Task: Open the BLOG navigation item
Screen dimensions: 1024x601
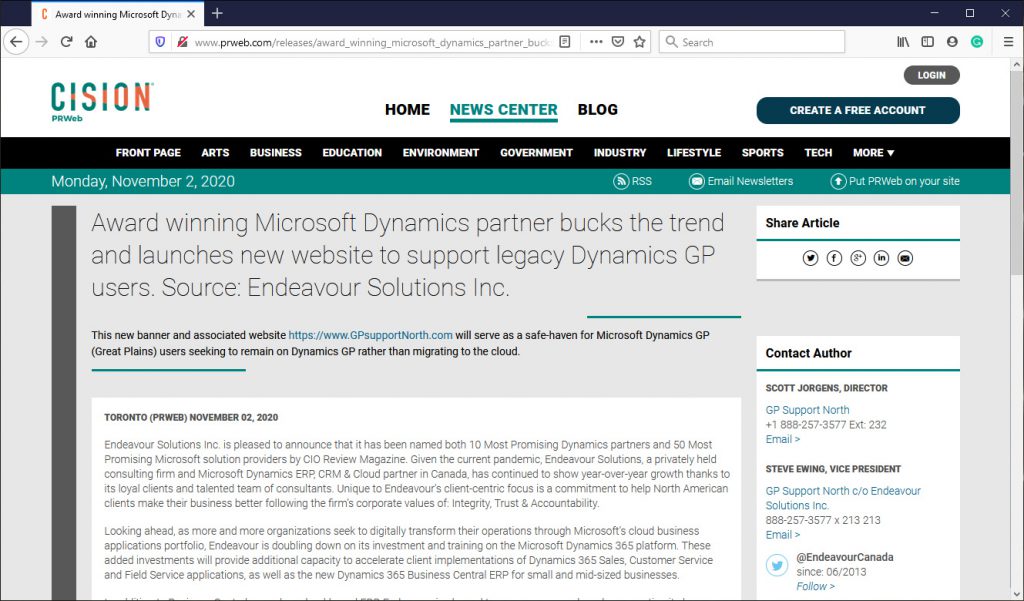Action: tap(597, 109)
